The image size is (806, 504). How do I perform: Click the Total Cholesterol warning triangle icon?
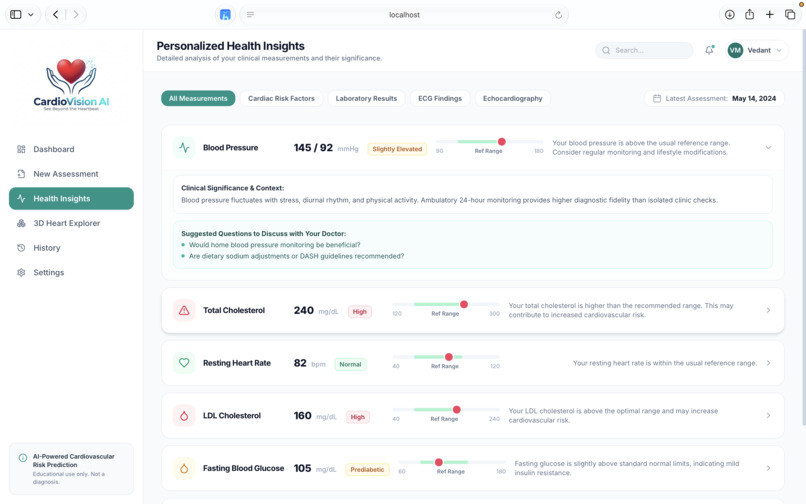(x=184, y=311)
